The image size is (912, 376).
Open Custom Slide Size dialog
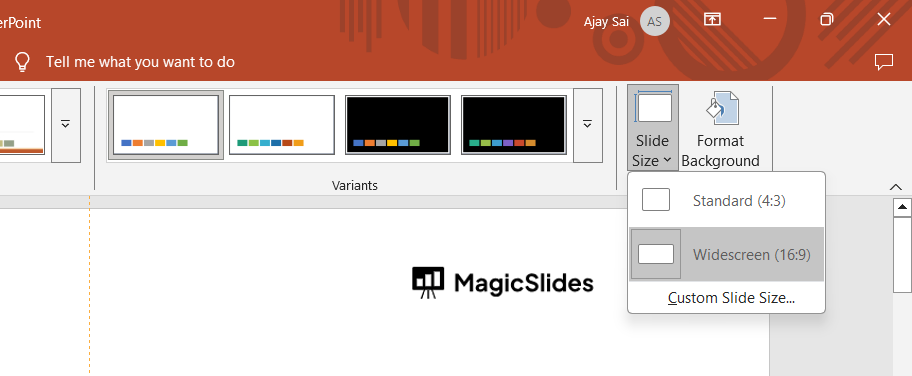tap(731, 298)
